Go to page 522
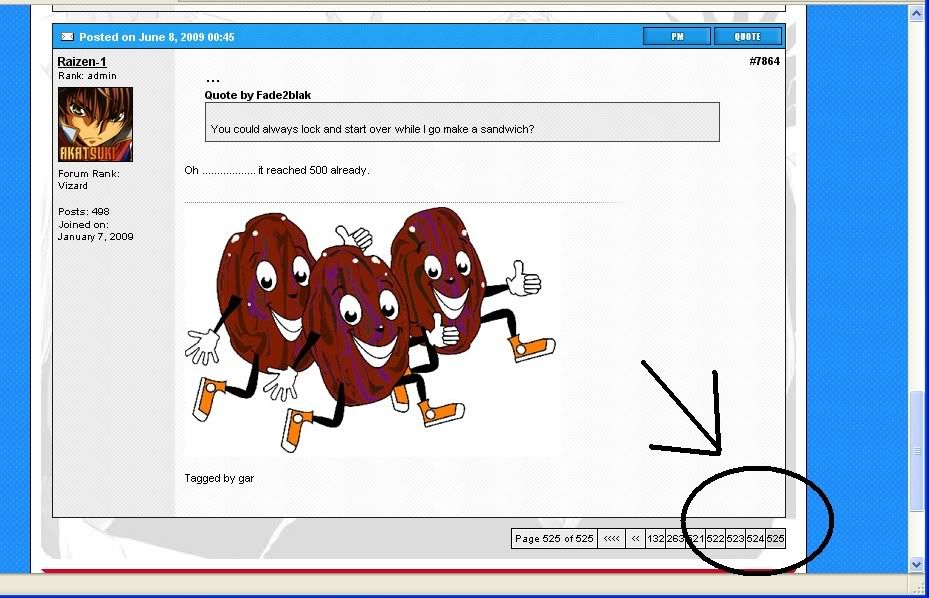This screenshot has width=929, height=598. [715, 538]
